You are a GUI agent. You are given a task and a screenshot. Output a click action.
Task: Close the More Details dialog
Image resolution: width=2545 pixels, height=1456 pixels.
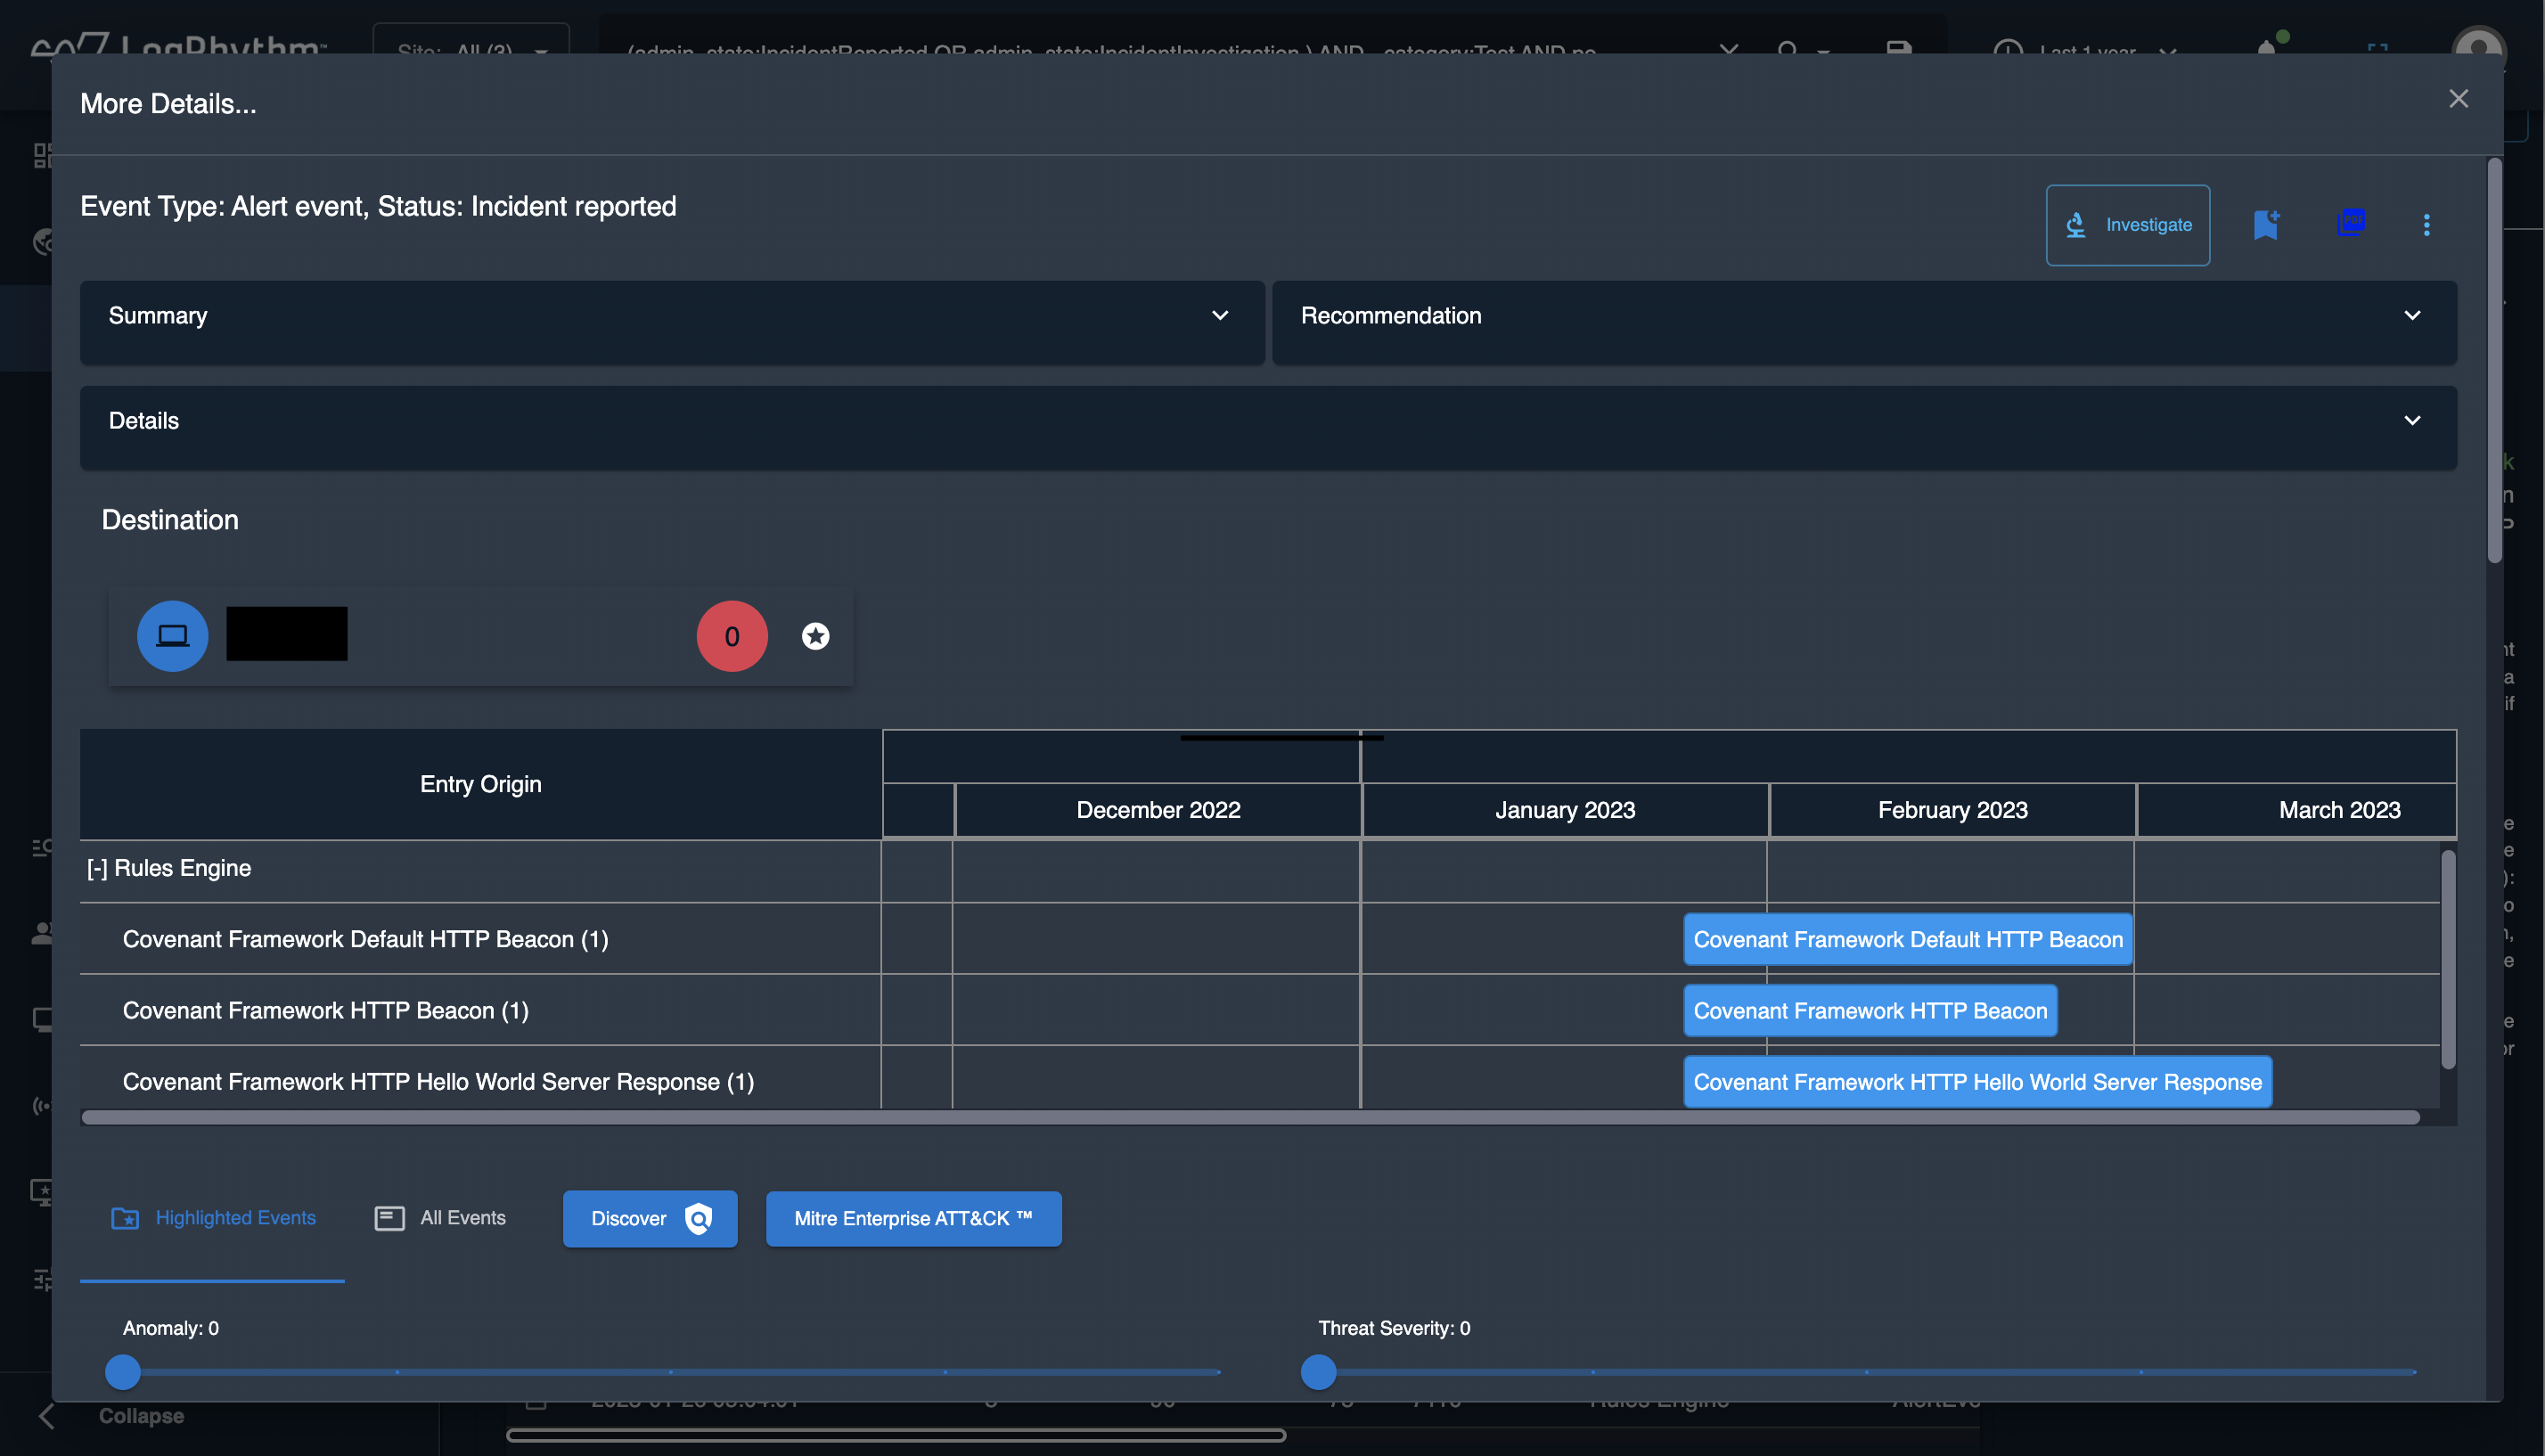[x=2458, y=99]
